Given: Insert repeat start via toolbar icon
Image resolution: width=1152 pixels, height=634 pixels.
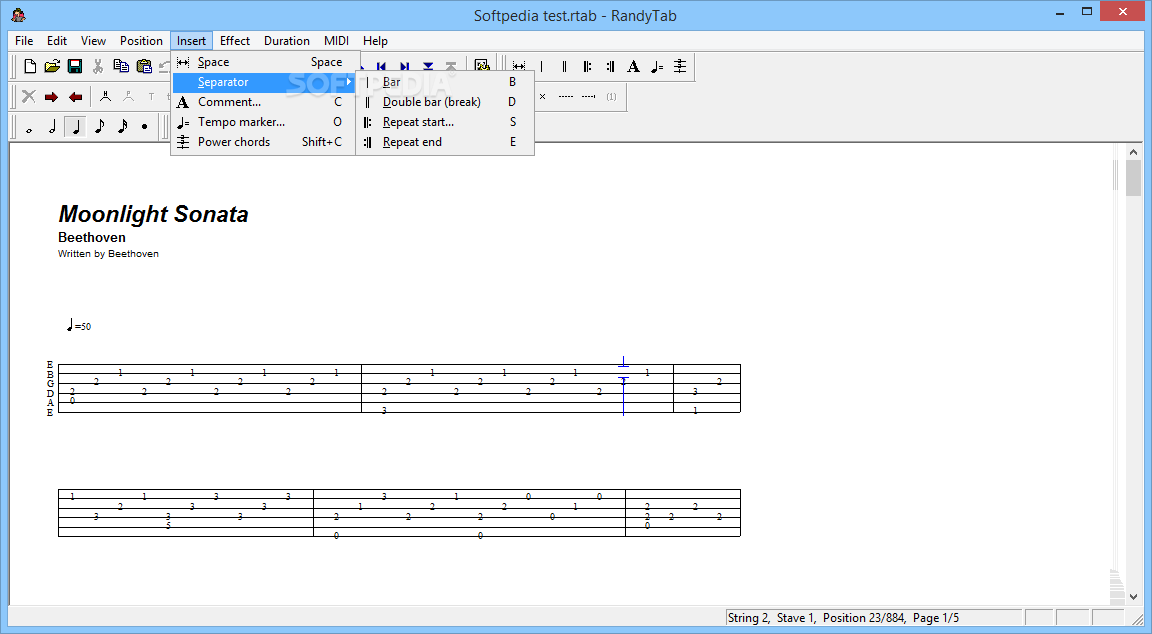Looking at the screenshot, I should point(587,66).
